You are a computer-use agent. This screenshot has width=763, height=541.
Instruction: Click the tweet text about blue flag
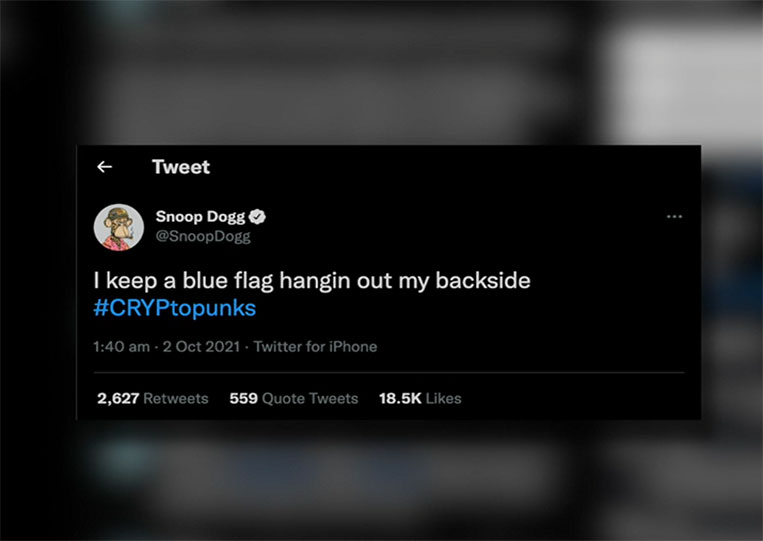coord(312,281)
